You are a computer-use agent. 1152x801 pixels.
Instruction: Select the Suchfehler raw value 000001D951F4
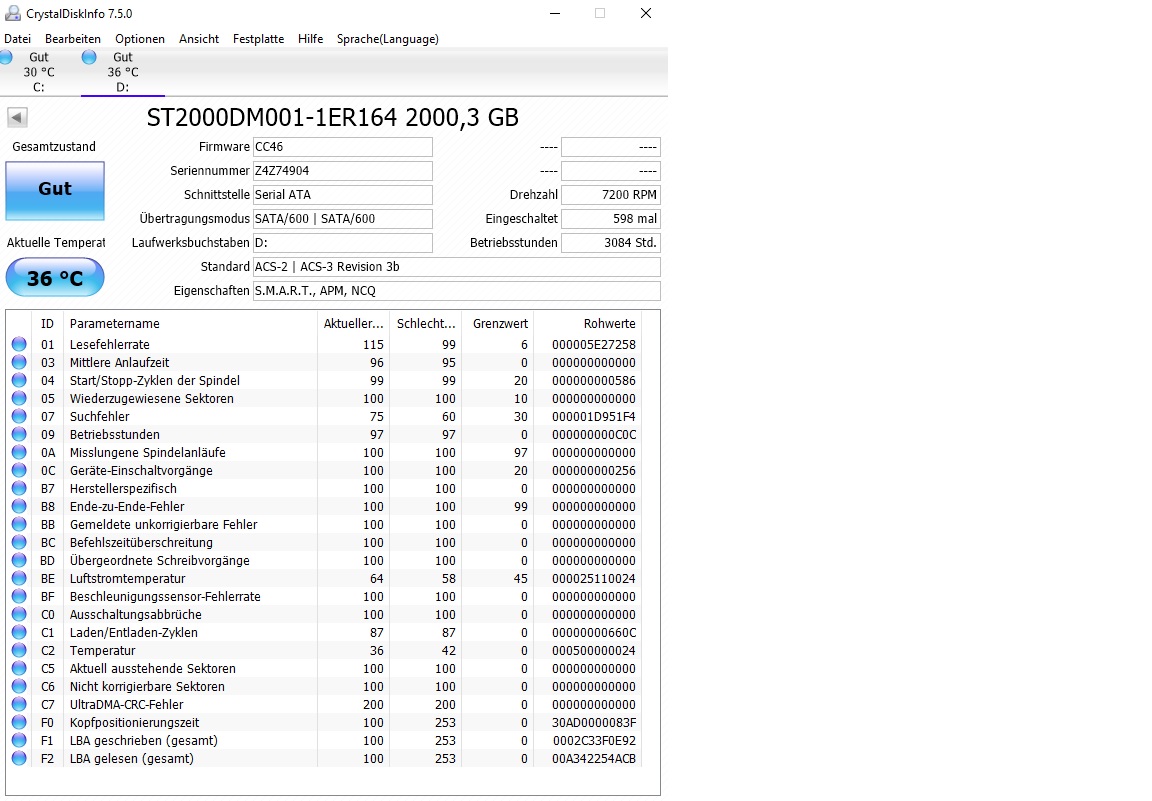point(594,417)
